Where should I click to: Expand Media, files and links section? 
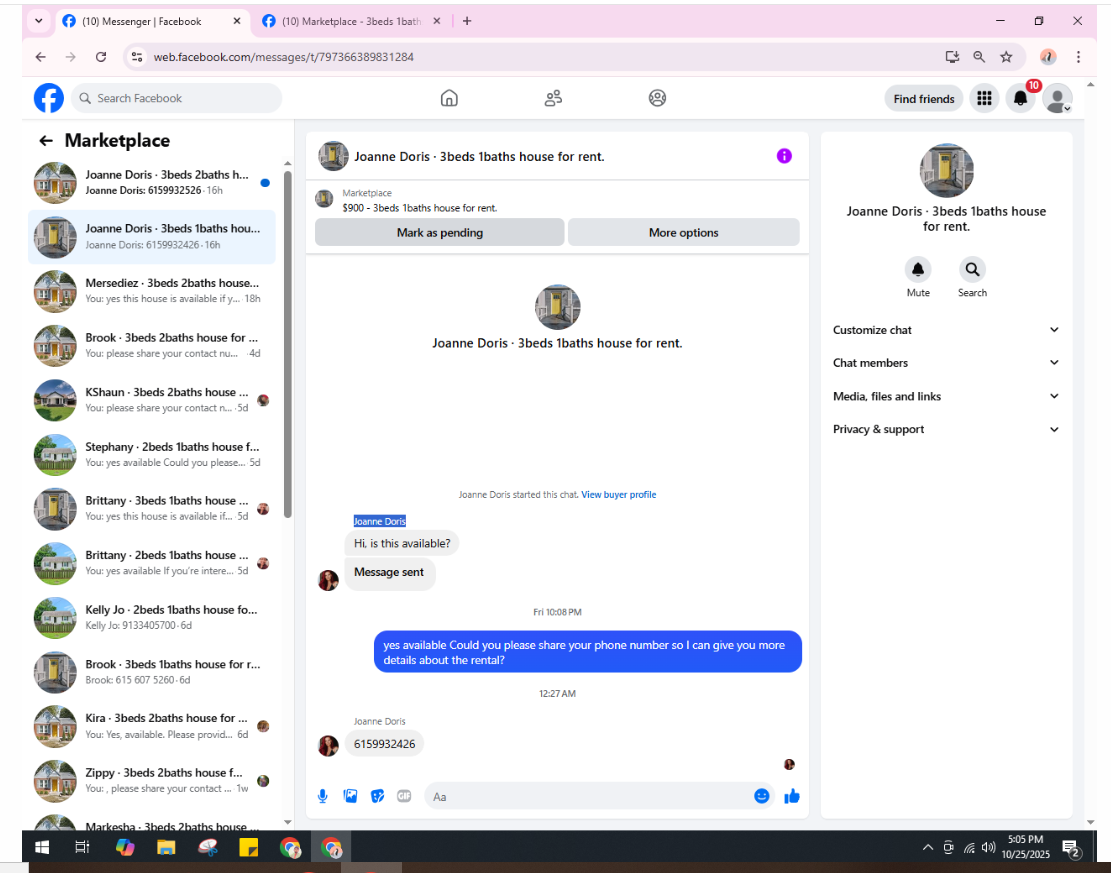coord(946,396)
